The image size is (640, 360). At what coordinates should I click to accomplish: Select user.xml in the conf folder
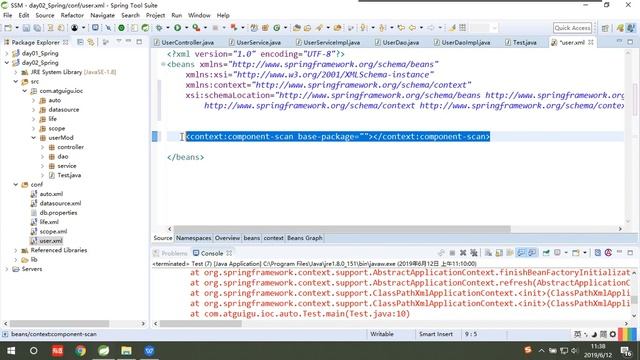click(51, 241)
